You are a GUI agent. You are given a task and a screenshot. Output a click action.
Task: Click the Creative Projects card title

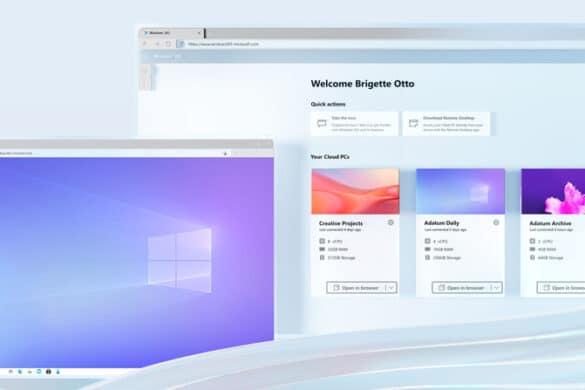pos(341,223)
